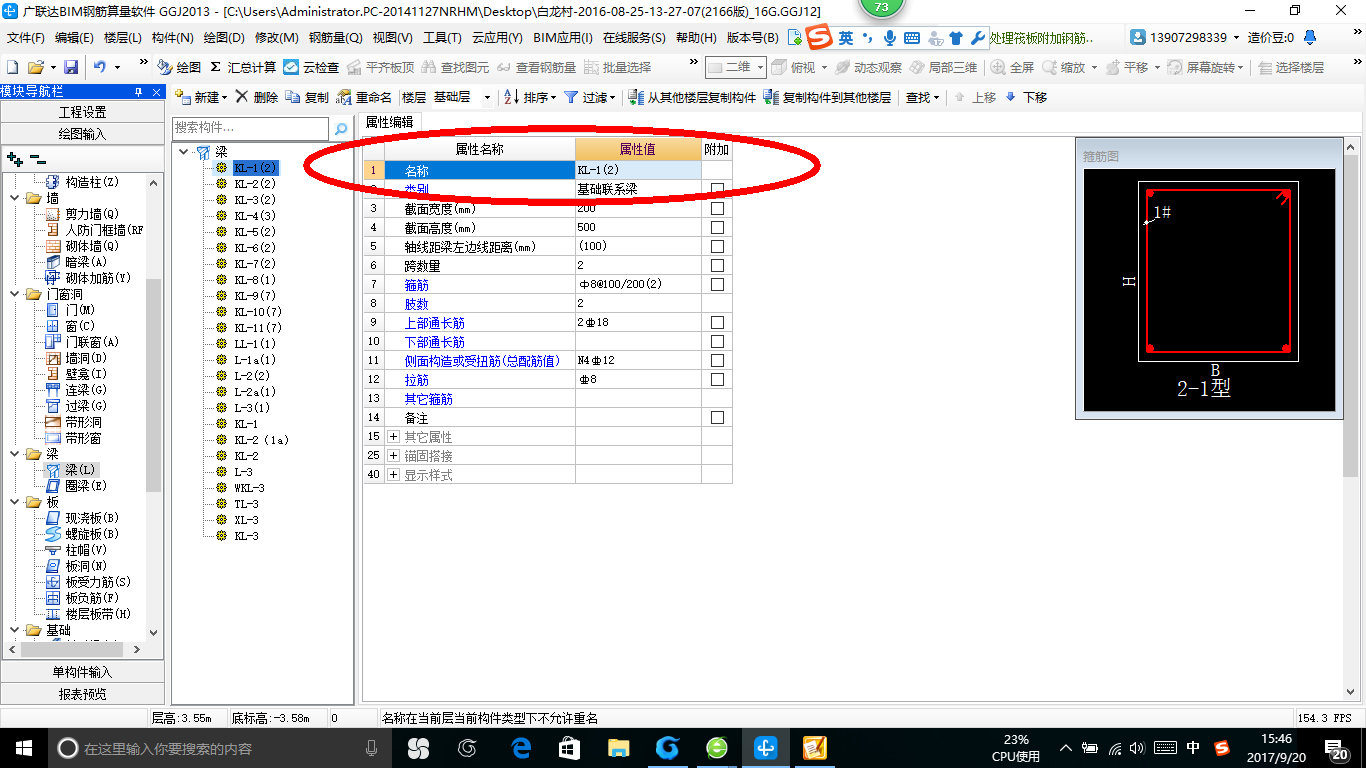
Task: Click the 处理筏板附加钢筋 link
Action: pyautogui.click(x=1040, y=38)
